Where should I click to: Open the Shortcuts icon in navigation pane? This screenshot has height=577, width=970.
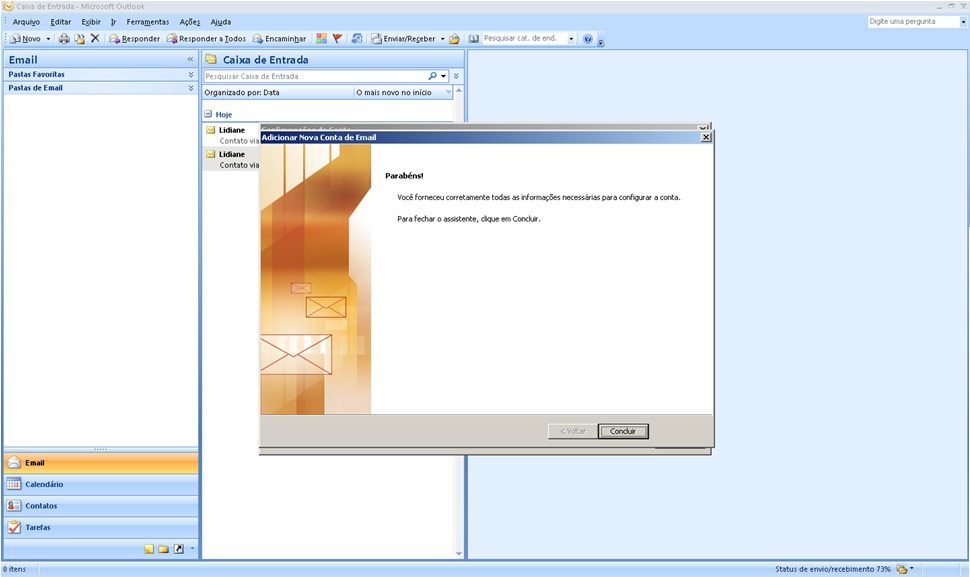[x=178, y=549]
